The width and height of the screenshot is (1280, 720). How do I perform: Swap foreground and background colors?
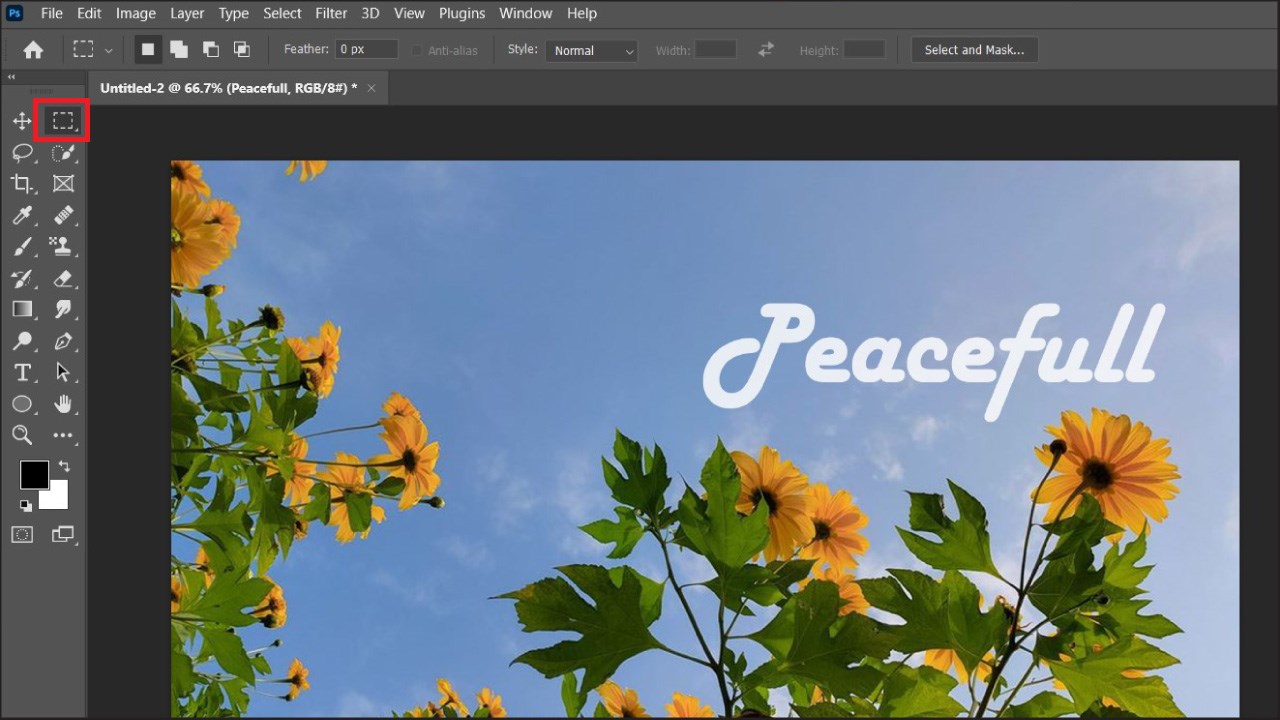[64, 466]
